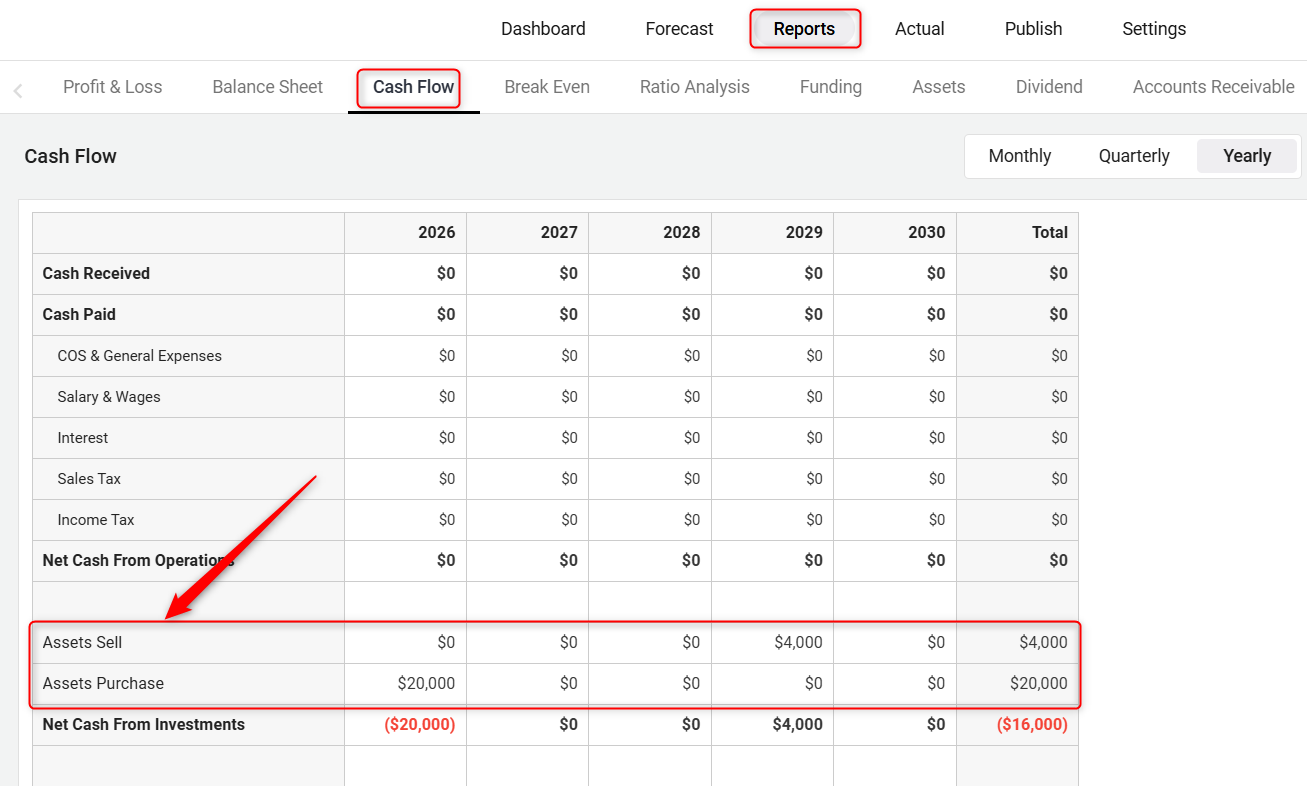Viewport: 1307px width, 786px height.
Task: Select the Cash Received row label
Action: coord(96,273)
